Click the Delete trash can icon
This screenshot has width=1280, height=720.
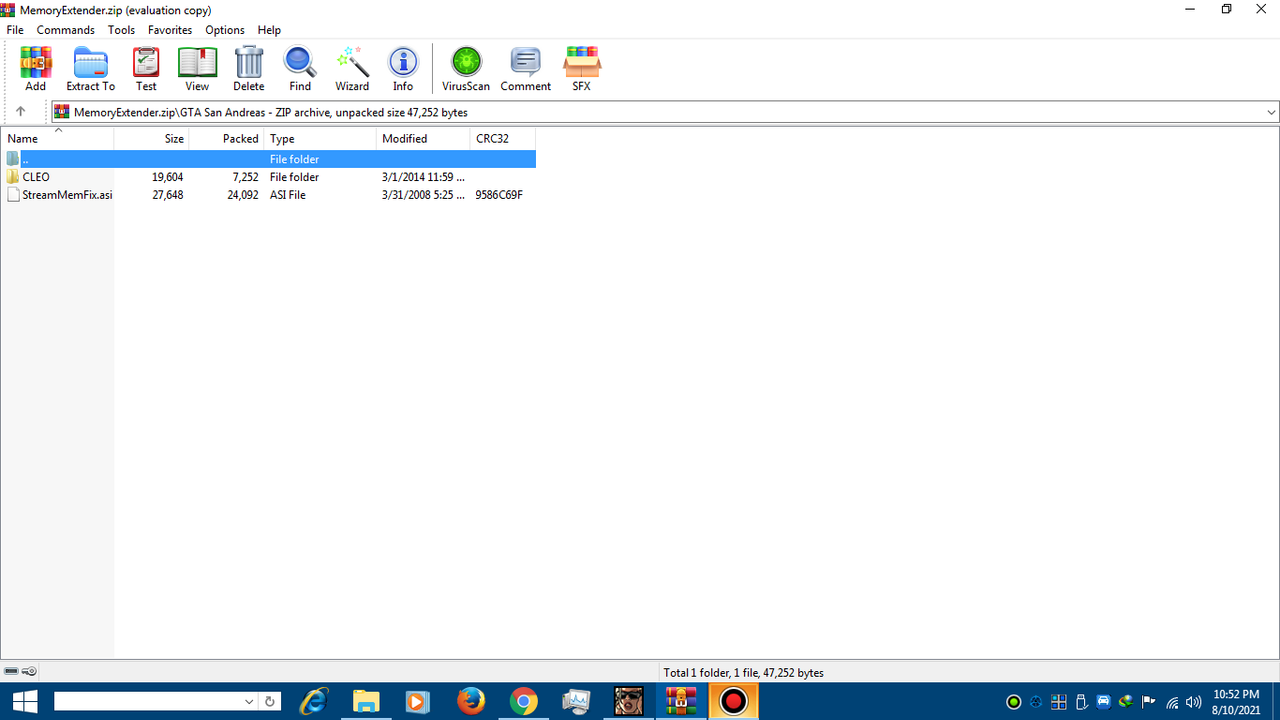pyautogui.click(x=249, y=68)
